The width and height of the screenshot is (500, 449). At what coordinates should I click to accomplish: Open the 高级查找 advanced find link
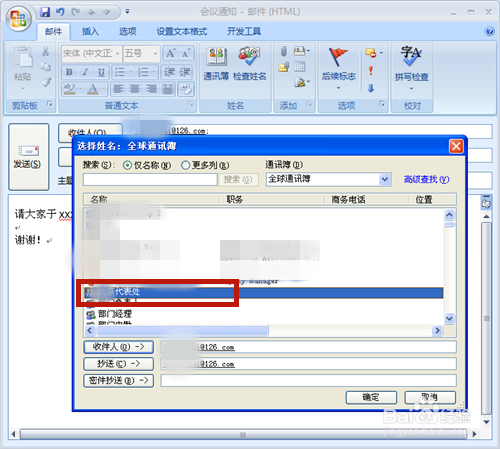426,179
